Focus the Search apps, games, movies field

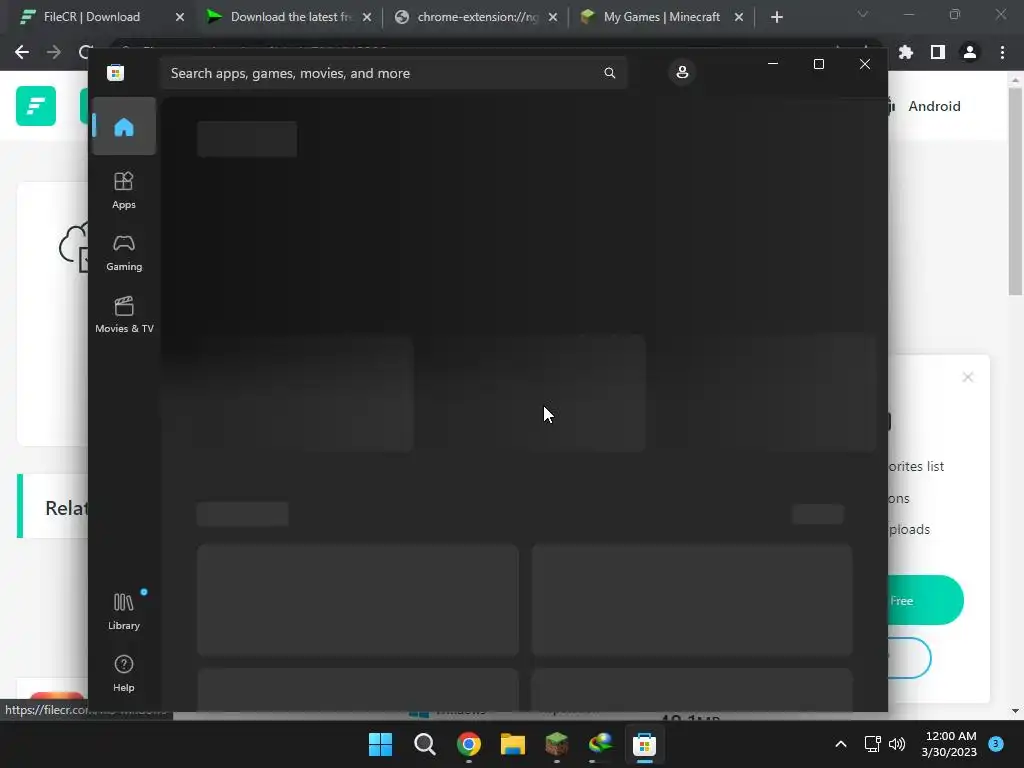coord(393,73)
